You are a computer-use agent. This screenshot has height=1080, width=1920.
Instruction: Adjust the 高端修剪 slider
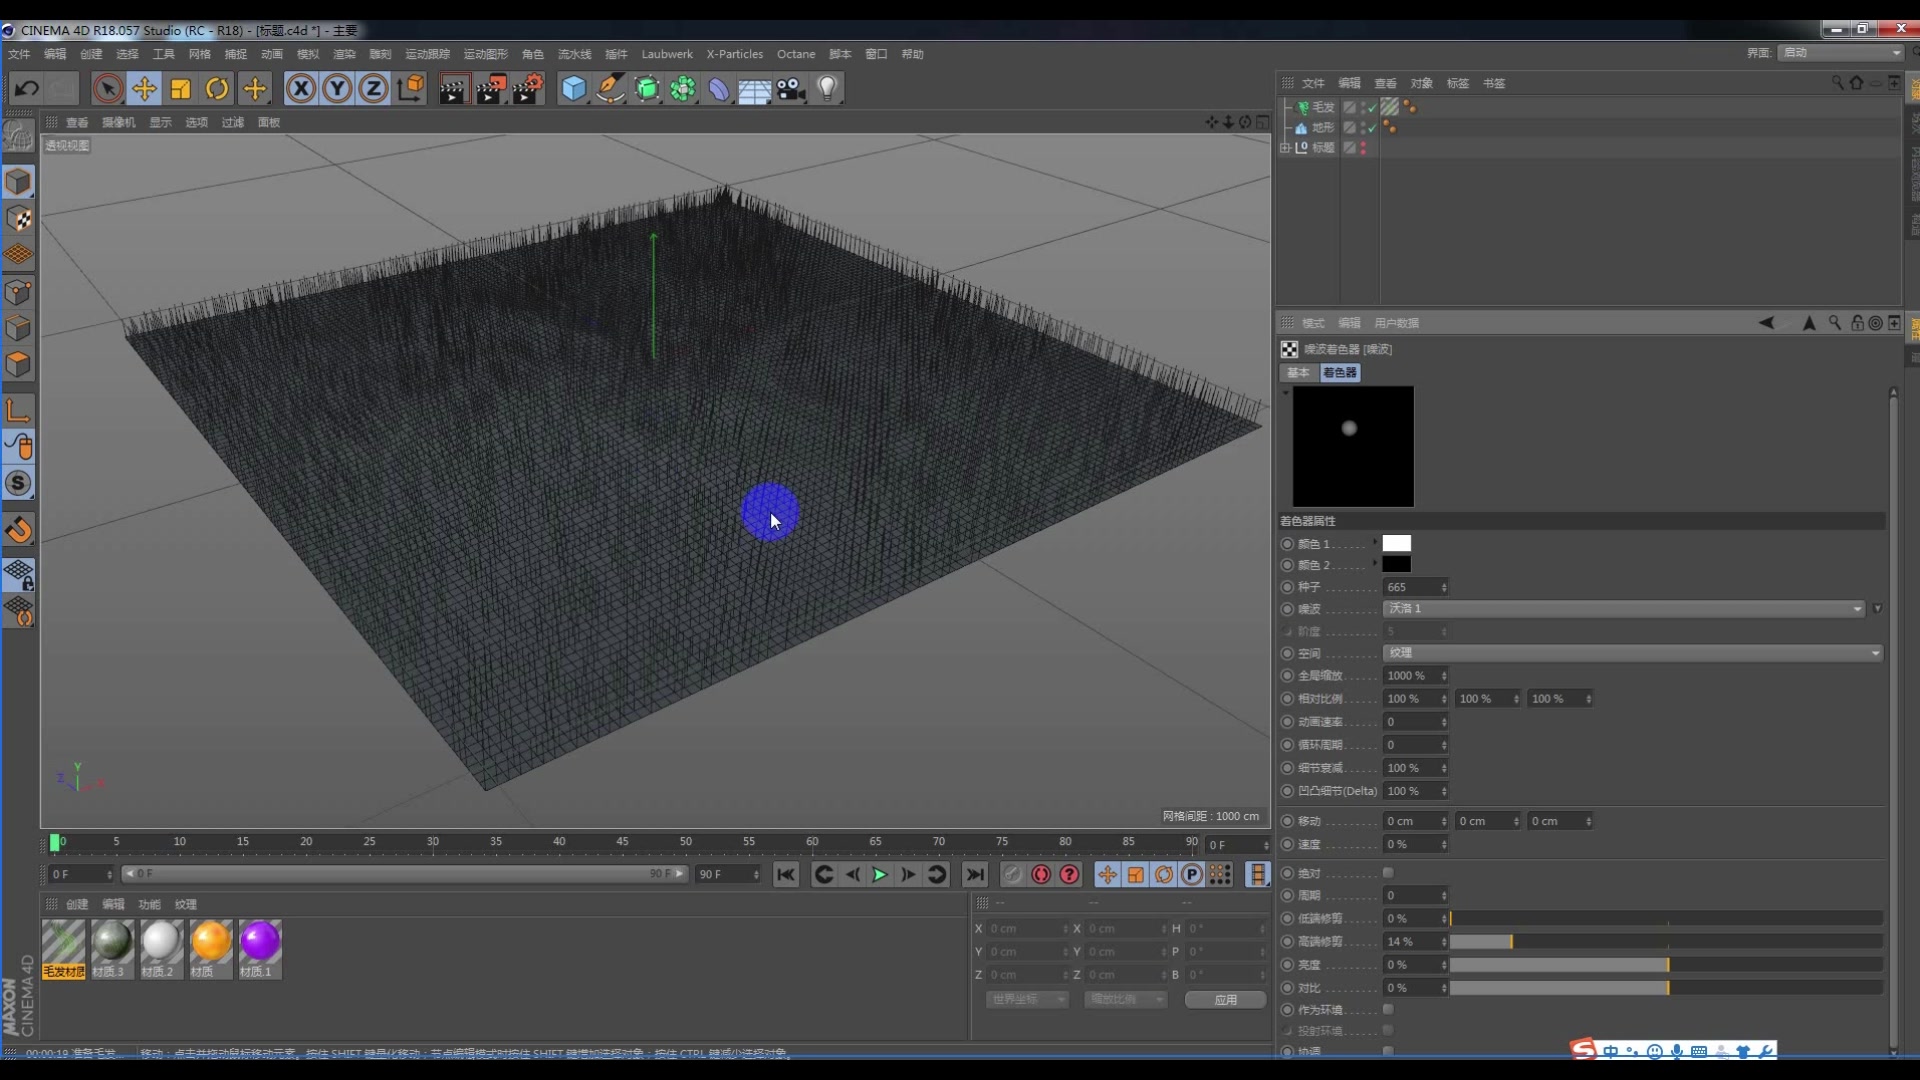pos(1666,942)
